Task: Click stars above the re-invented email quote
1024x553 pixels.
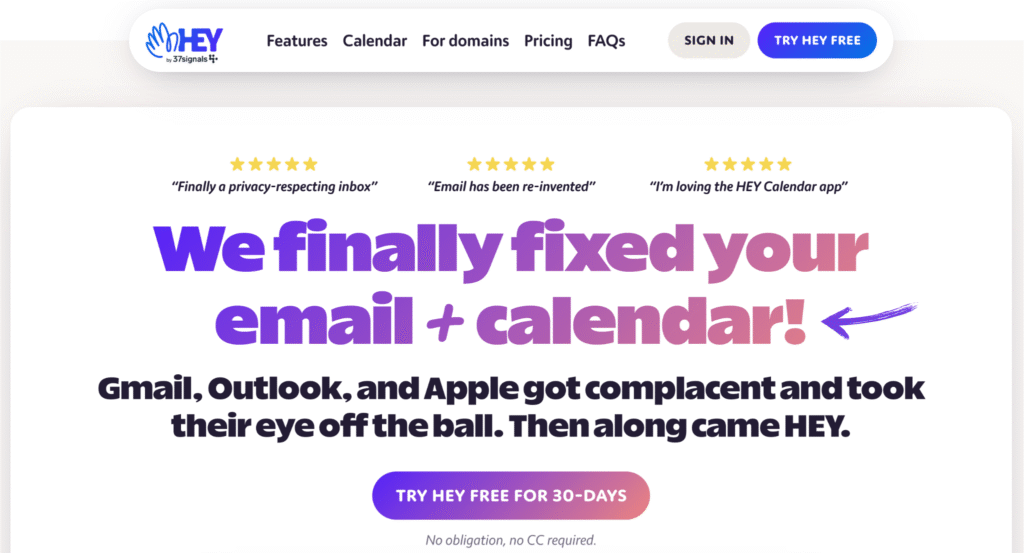Action: tap(511, 164)
